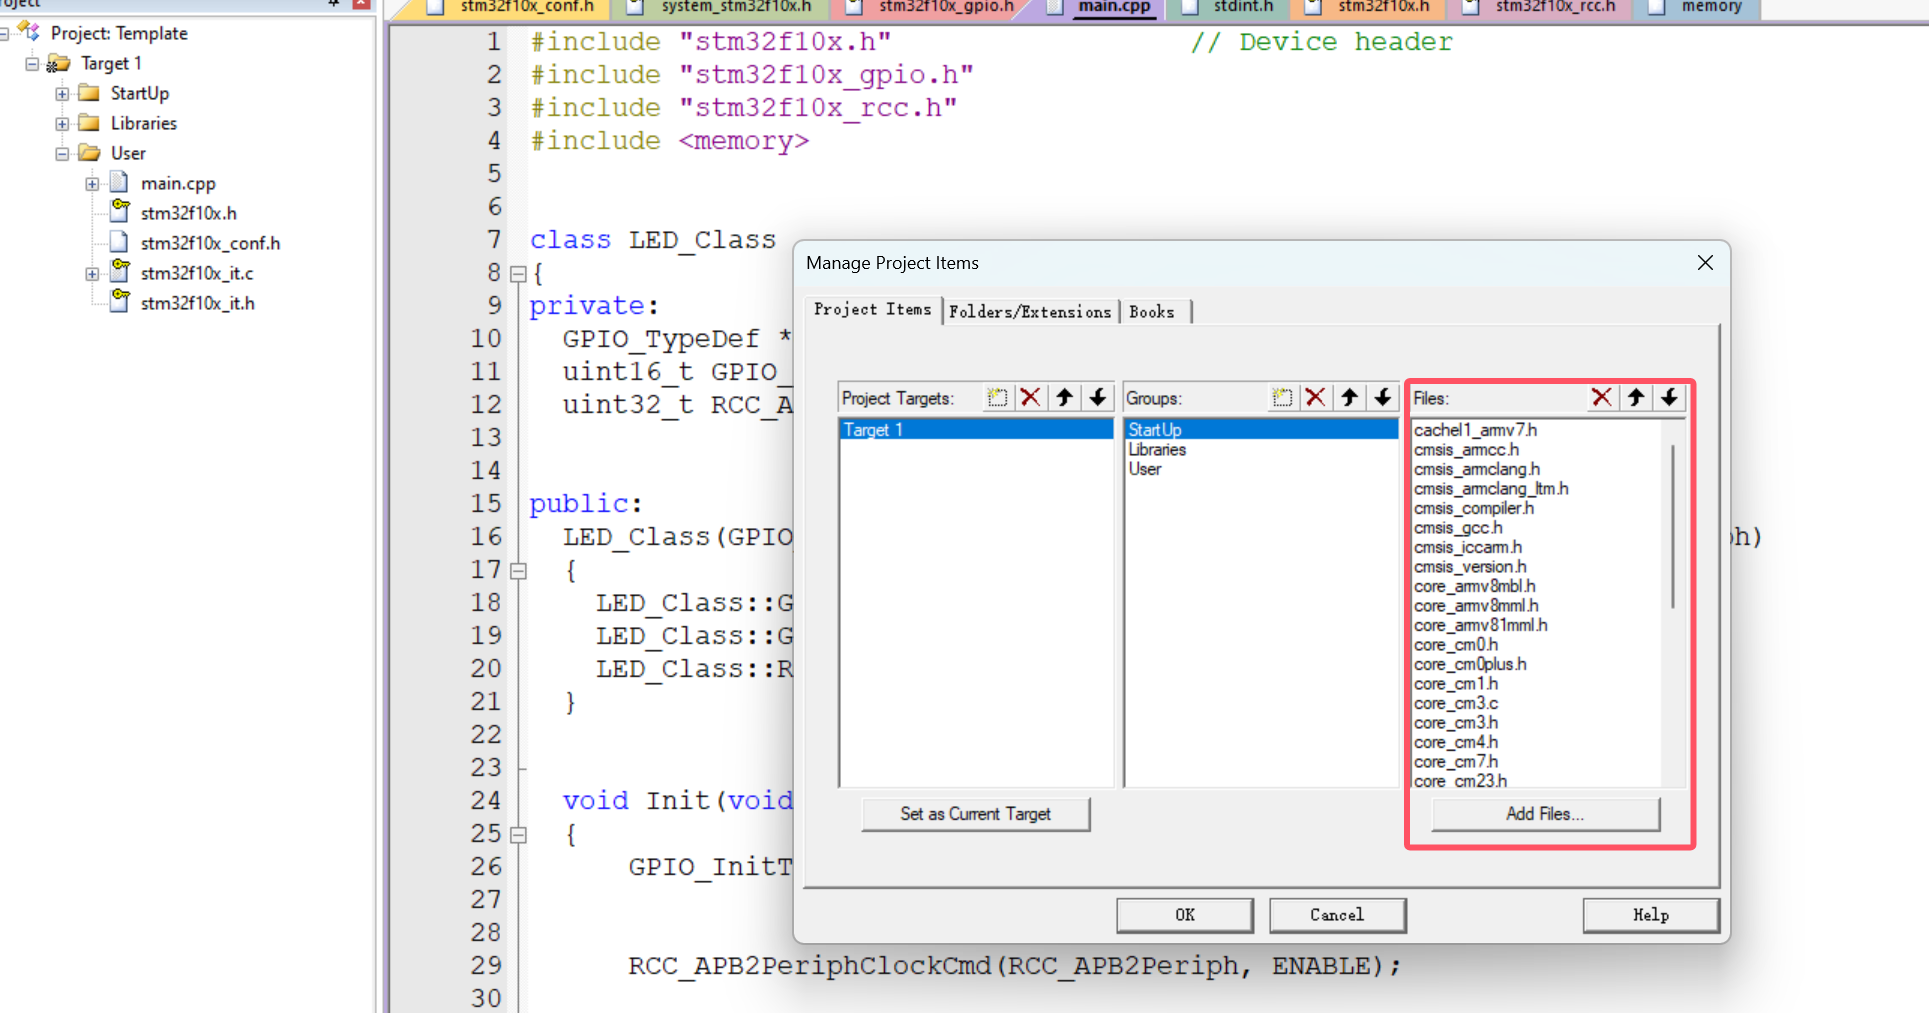Confirm dialog with OK button

(1185, 915)
